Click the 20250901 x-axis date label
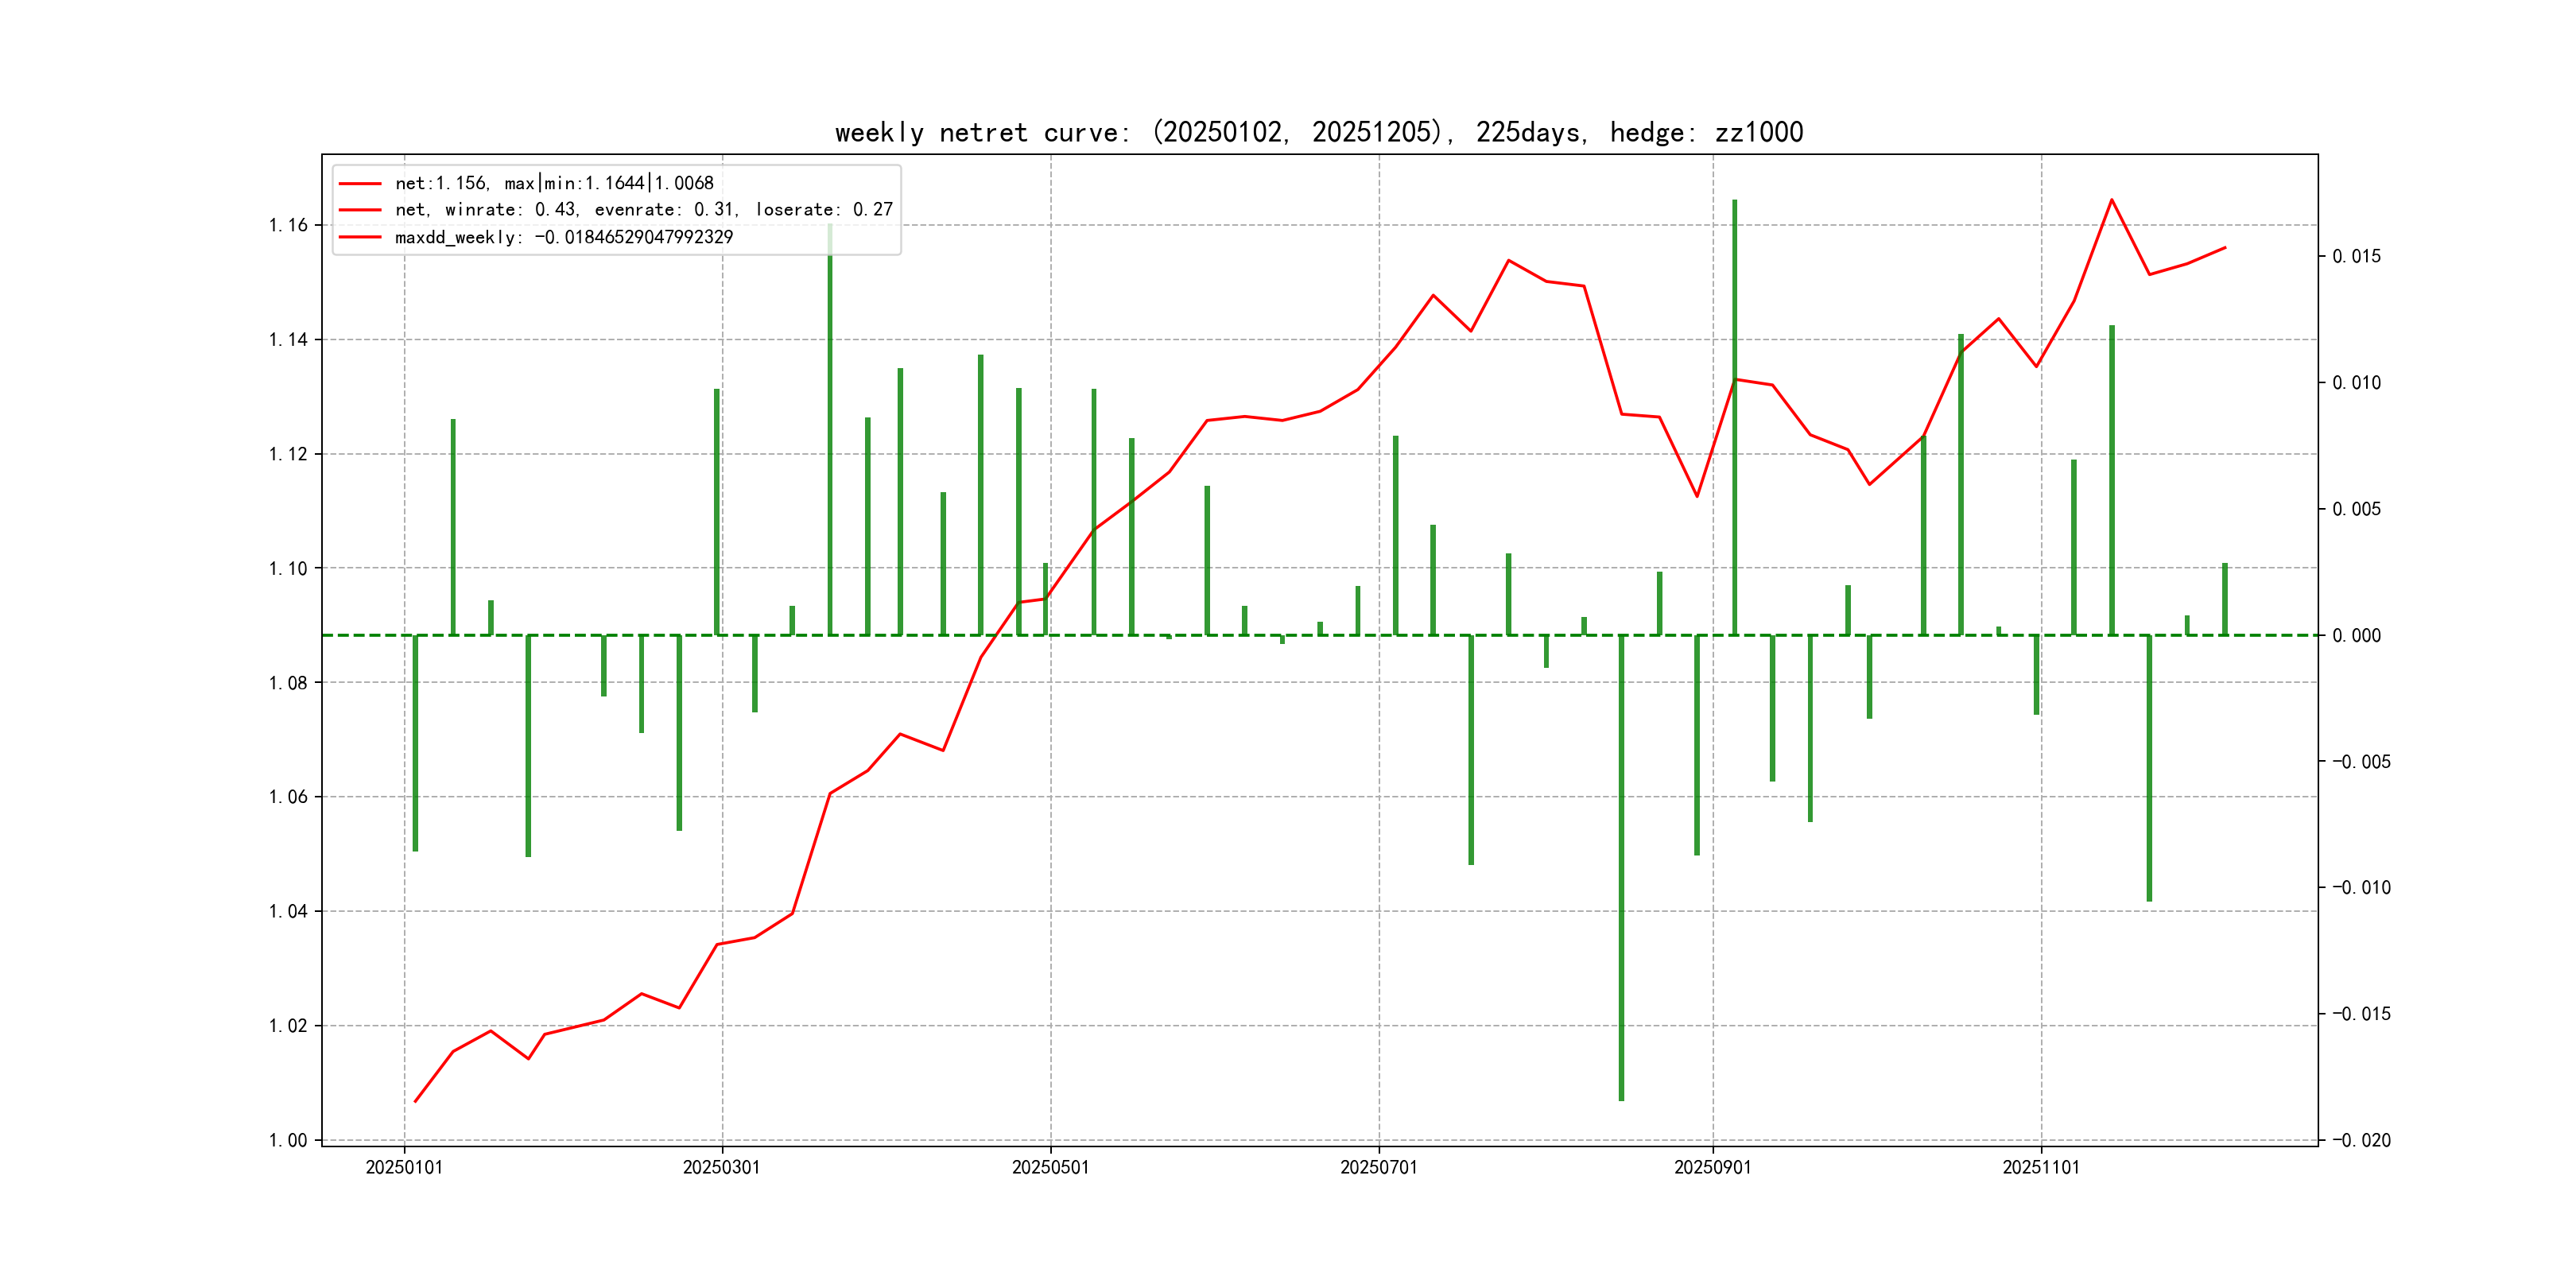The image size is (2576, 1288). pyautogui.click(x=1712, y=1167)
